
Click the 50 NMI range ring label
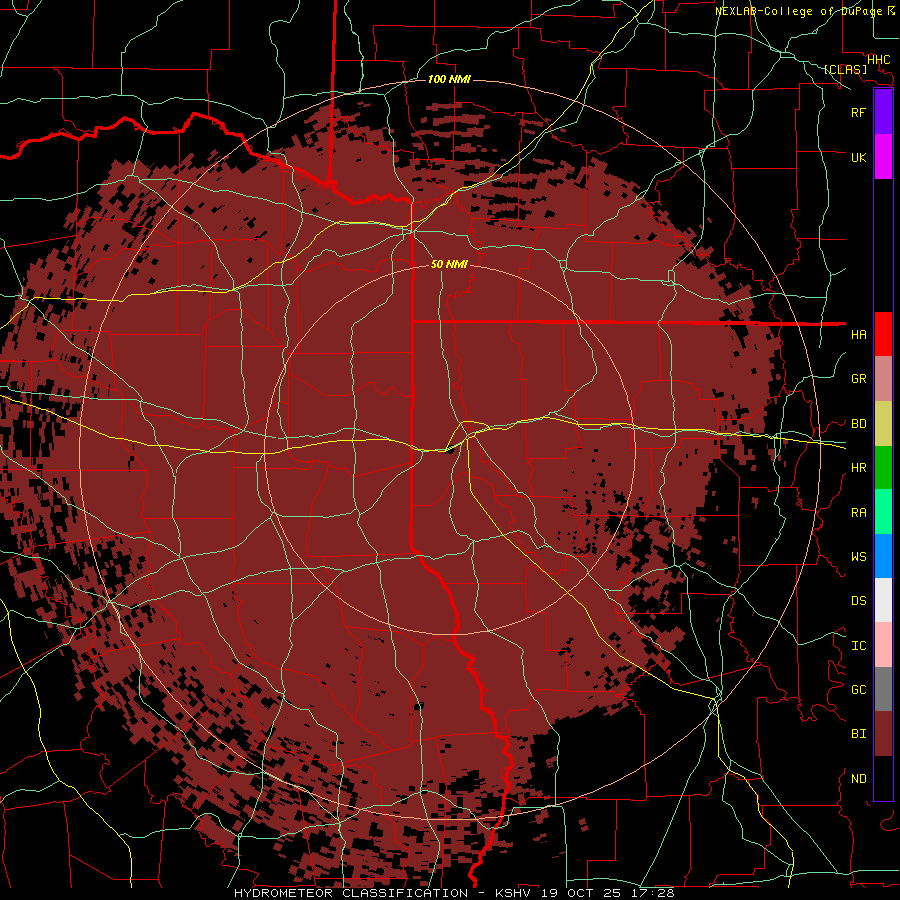pyautogui.click(x=449, y=264)
